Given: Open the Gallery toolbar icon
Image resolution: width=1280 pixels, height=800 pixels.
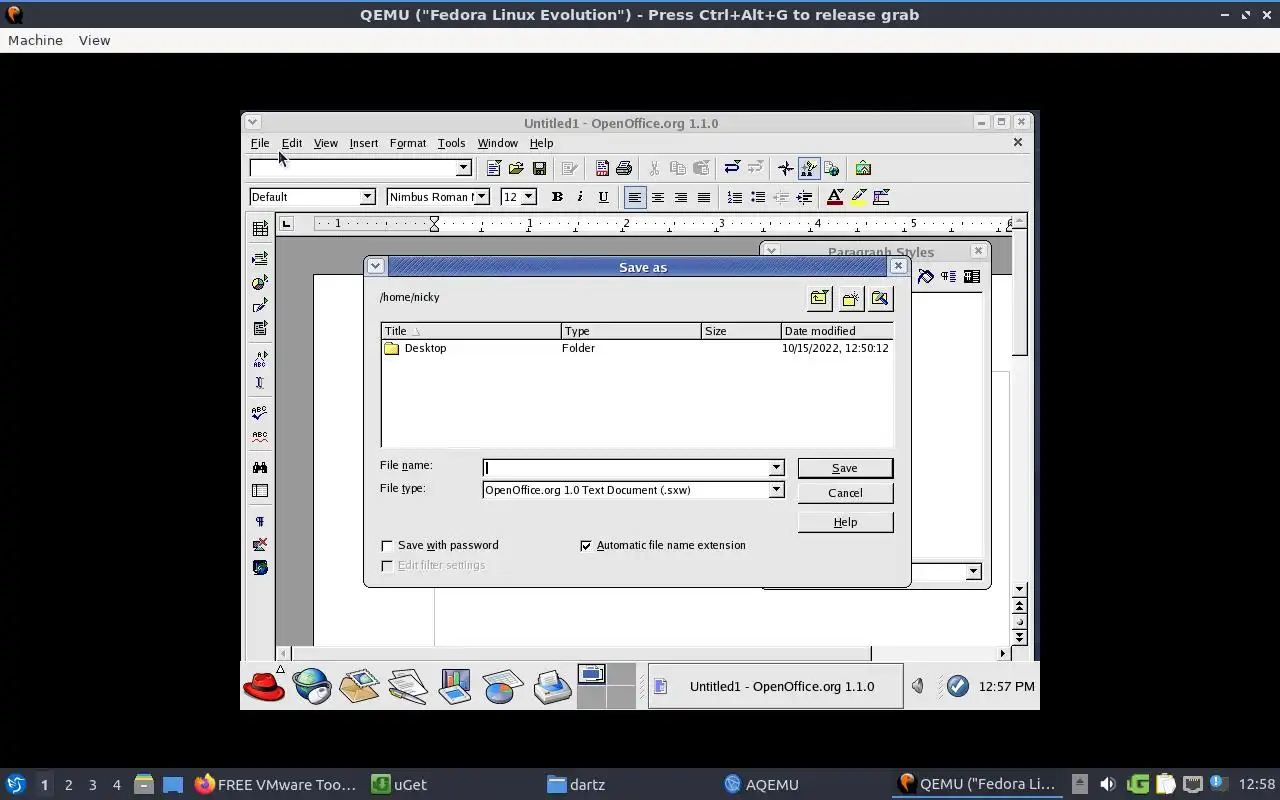Looking at the screenshot, I should (x=863, y=168).
